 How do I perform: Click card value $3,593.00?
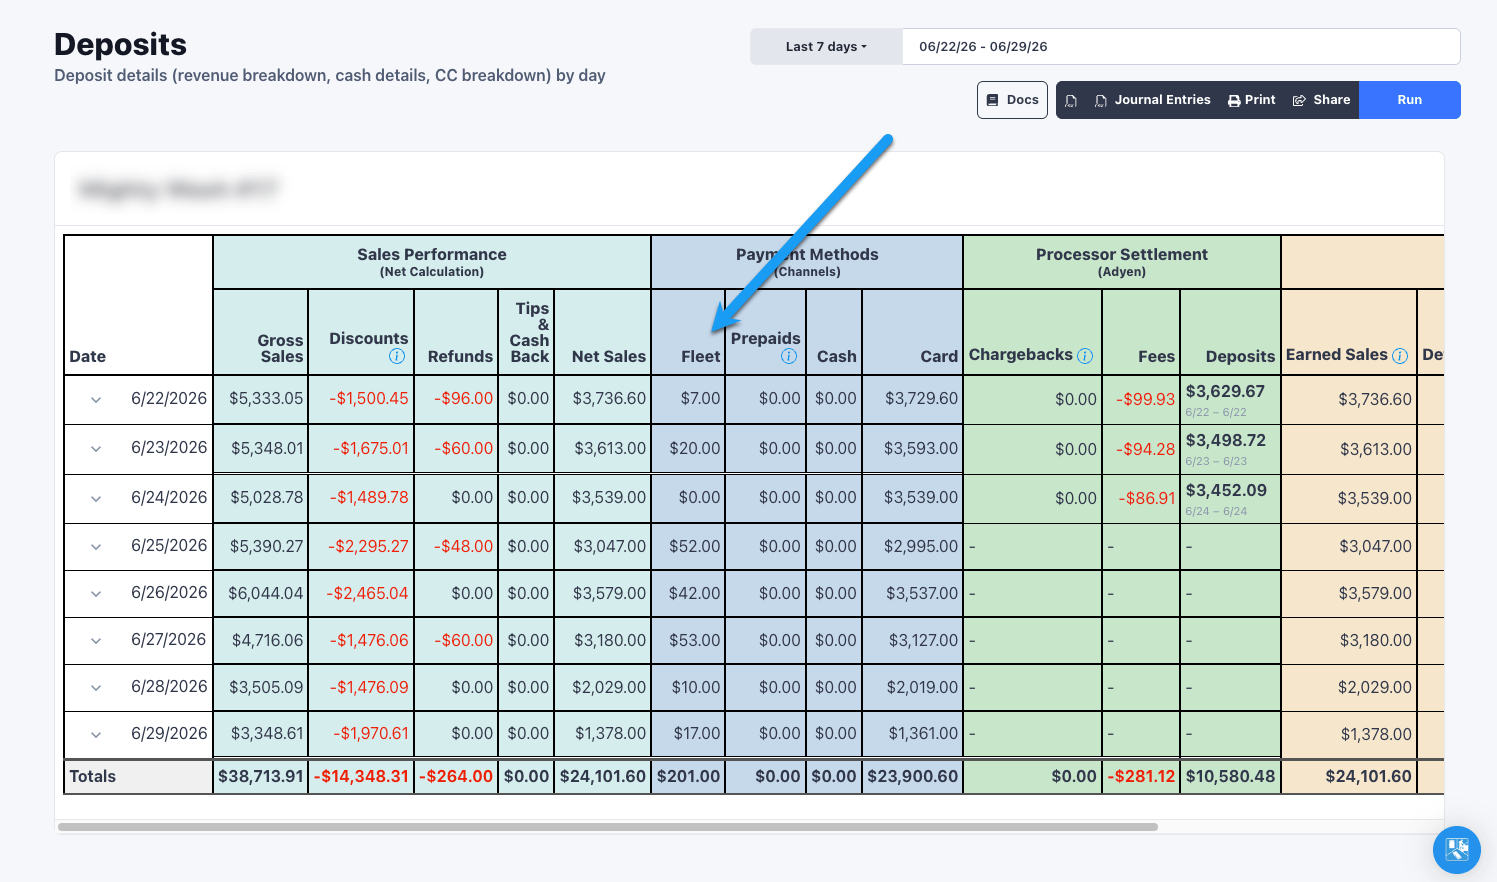tap(921, 448)
